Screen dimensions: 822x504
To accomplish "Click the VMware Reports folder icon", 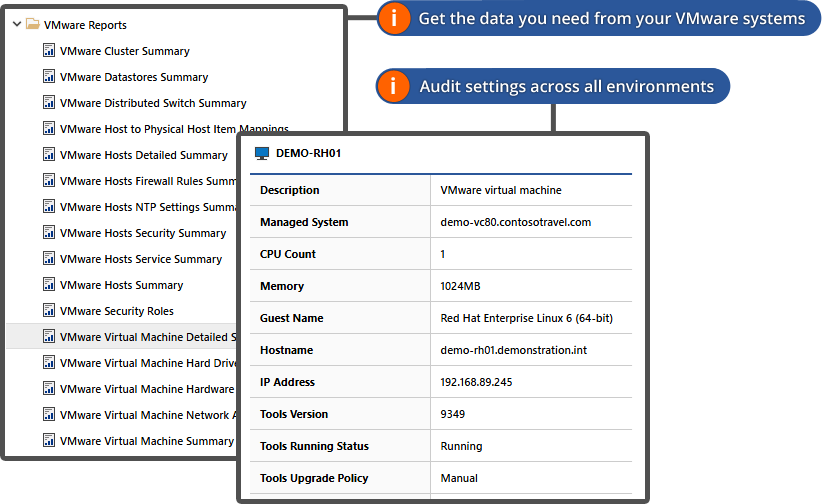I will point(33,24).
